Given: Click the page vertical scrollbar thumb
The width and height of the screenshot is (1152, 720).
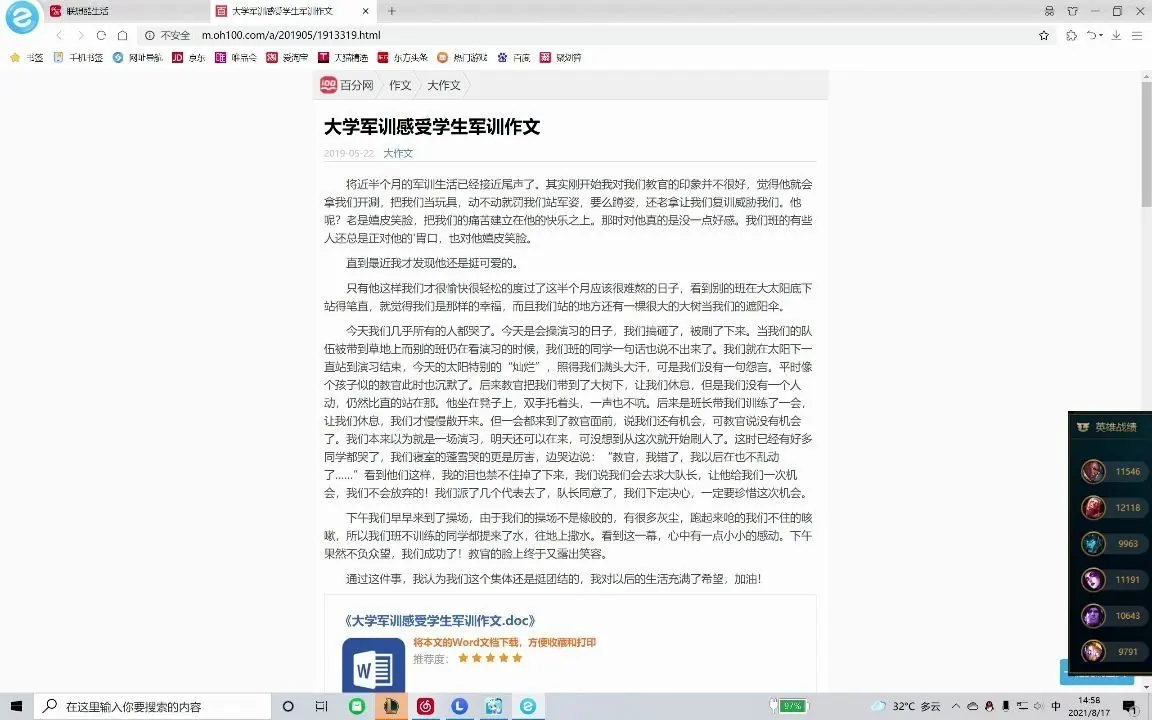Looking at the screenshot, I should pos(1146,143).
